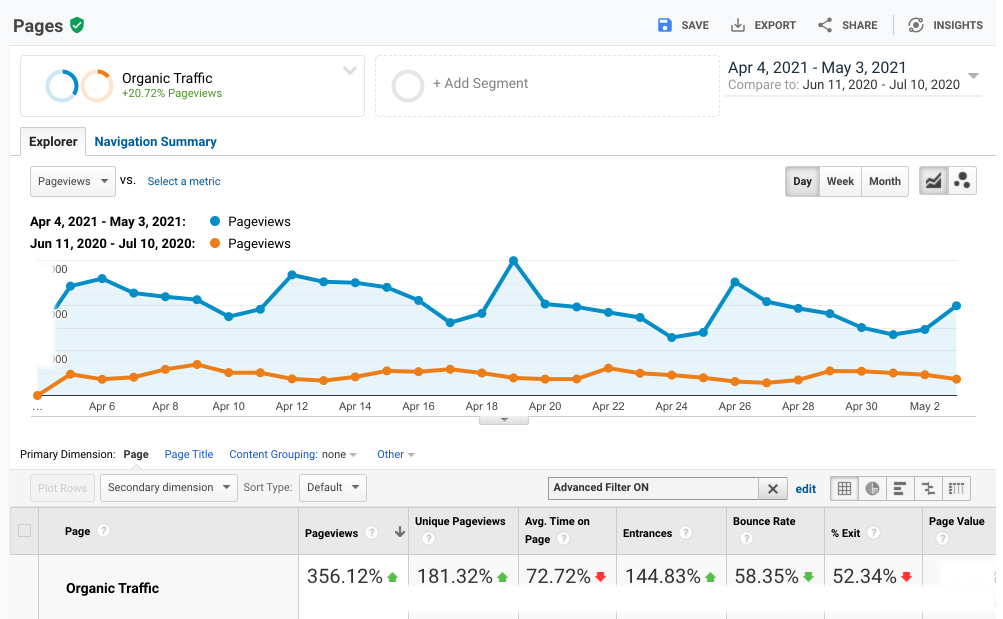Viewport: 1003px width, 619px height.
Task: Click the Share icon
Action: 825,25
